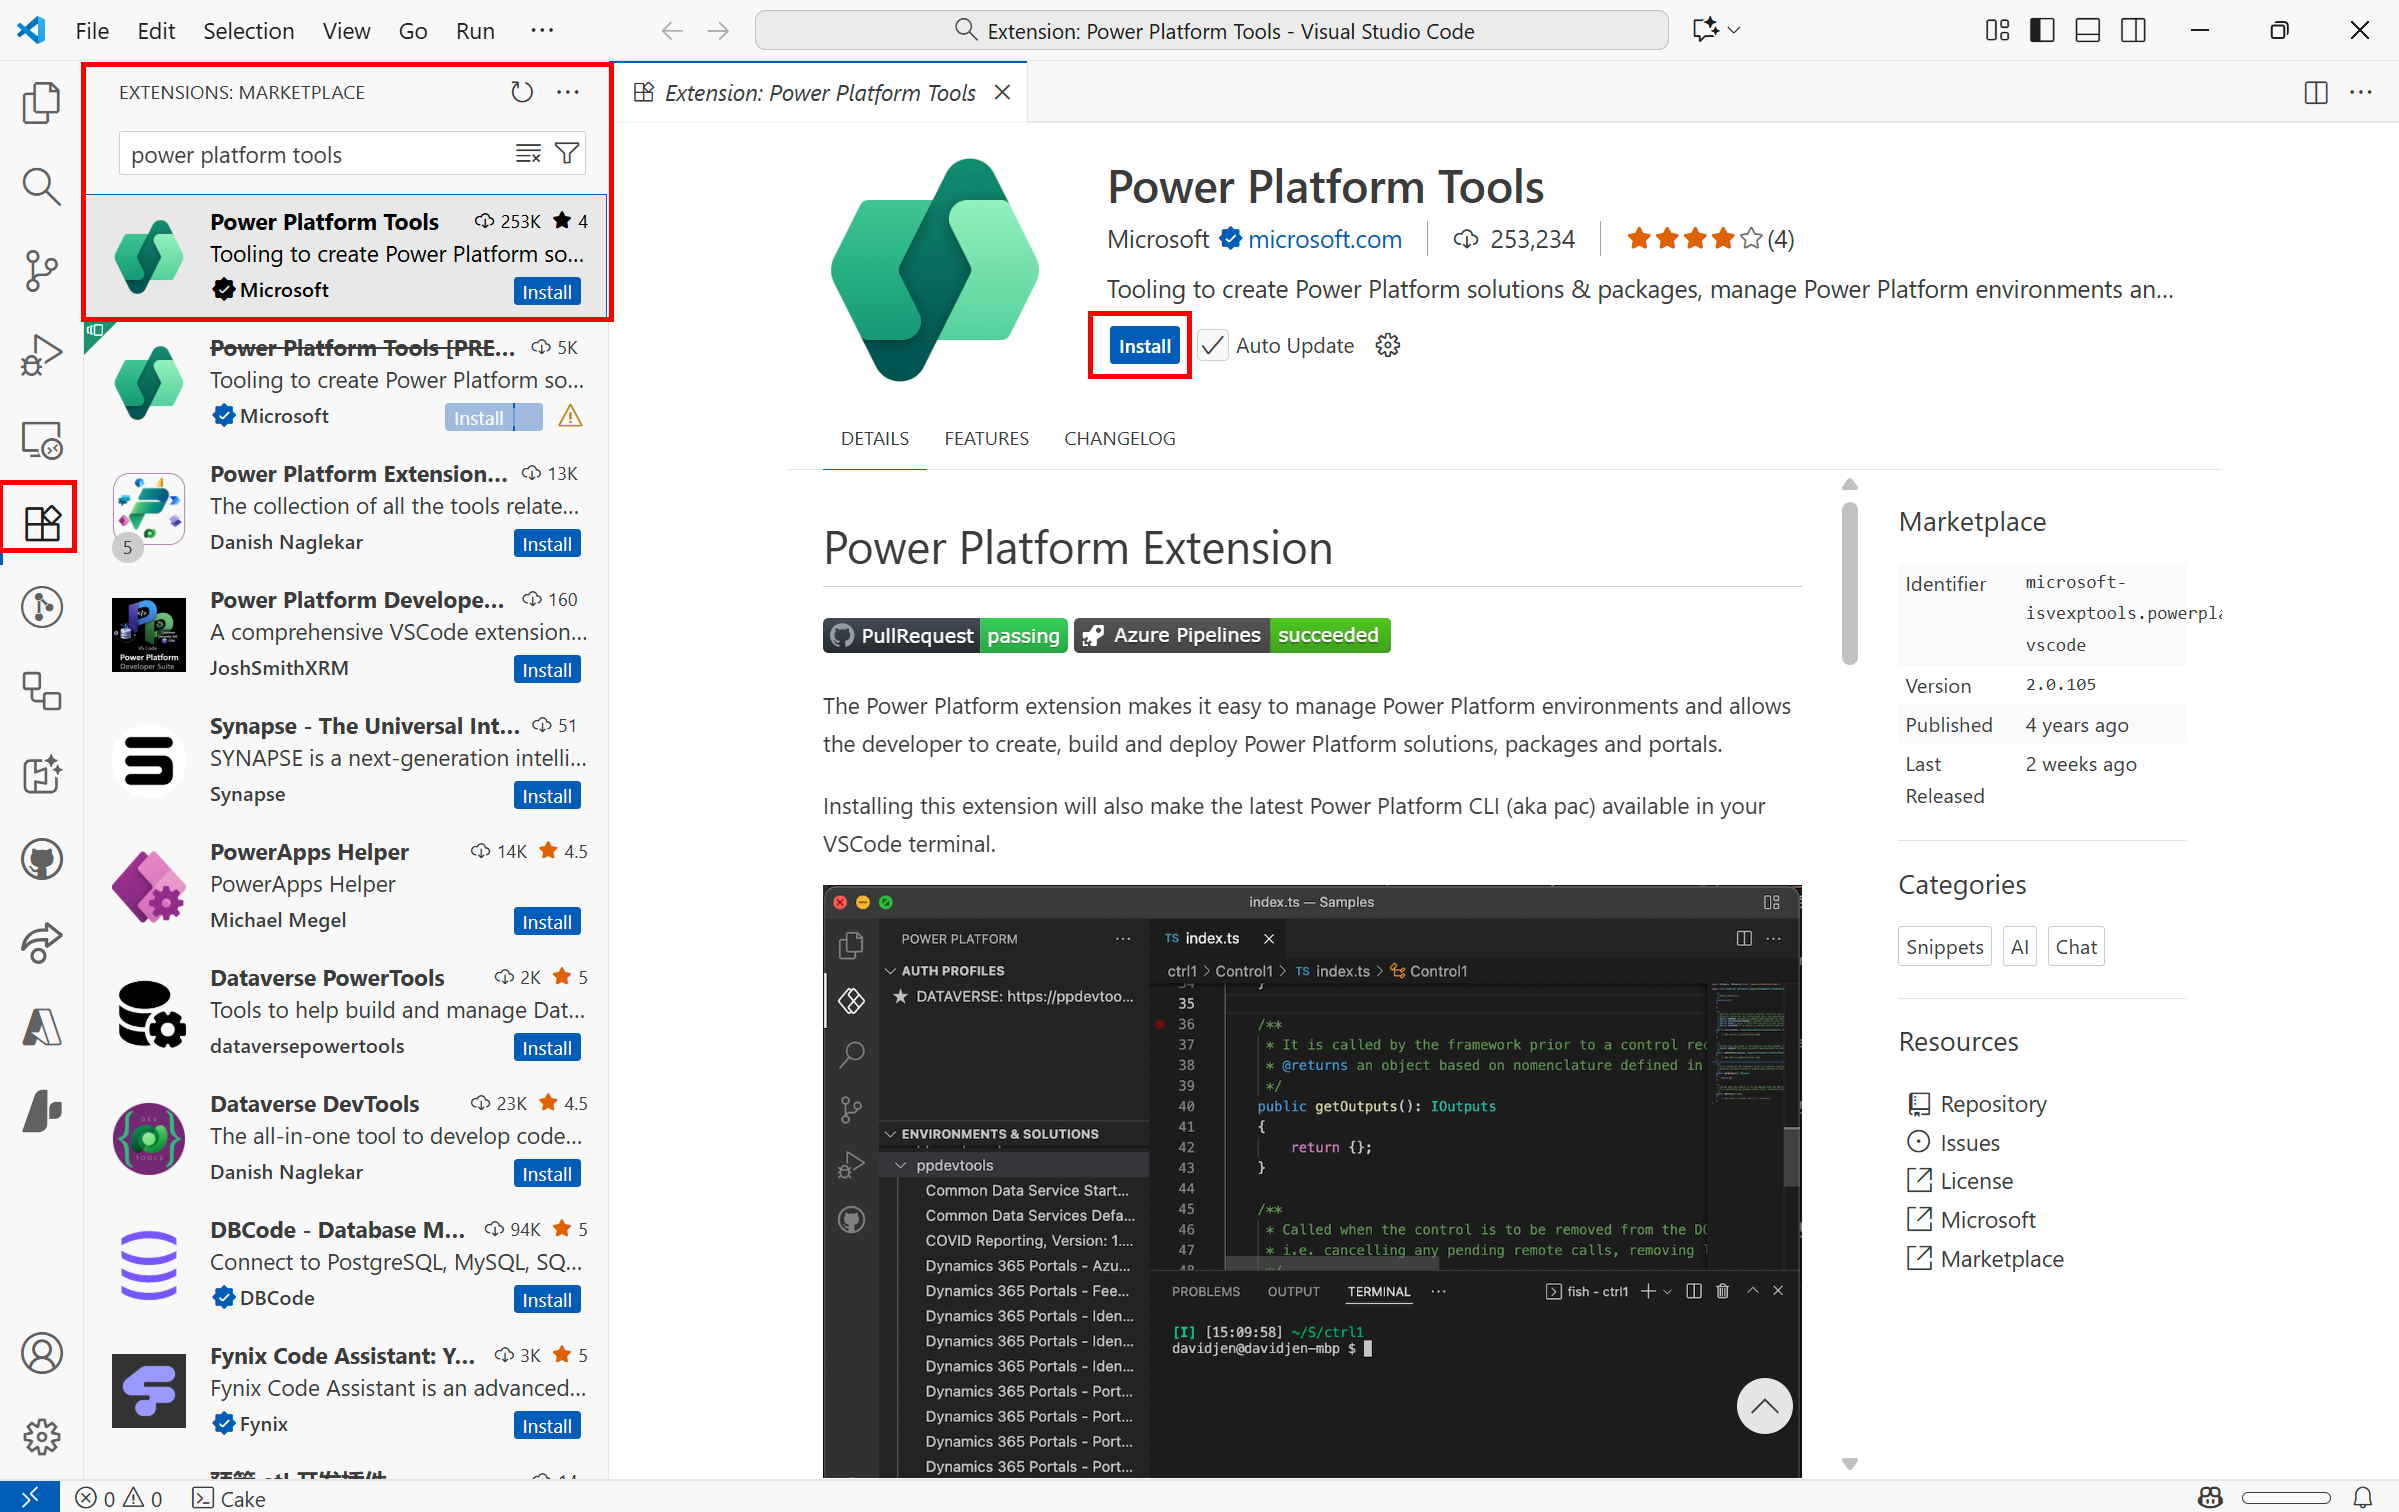Open the Search view in the activity bar
Image resolution: width=2399 pixels, height=1512 pixels.
click(41, 186)
